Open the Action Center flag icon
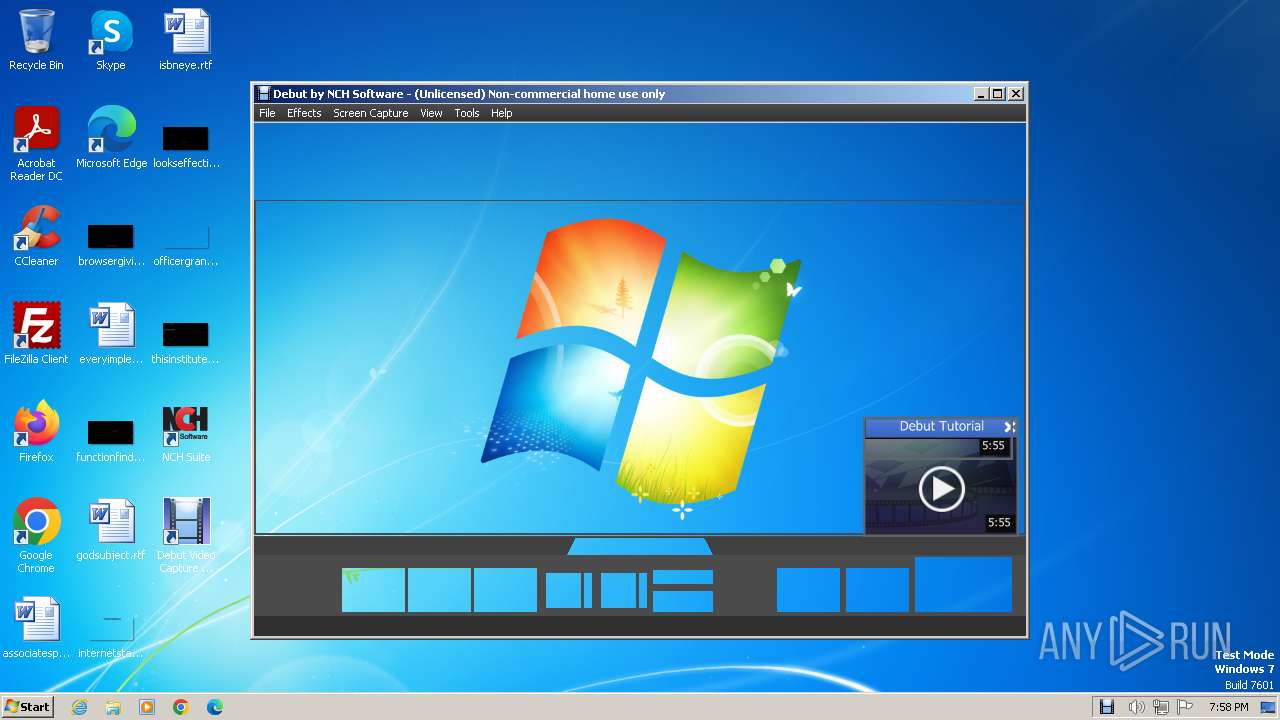 pos(1186,707)
